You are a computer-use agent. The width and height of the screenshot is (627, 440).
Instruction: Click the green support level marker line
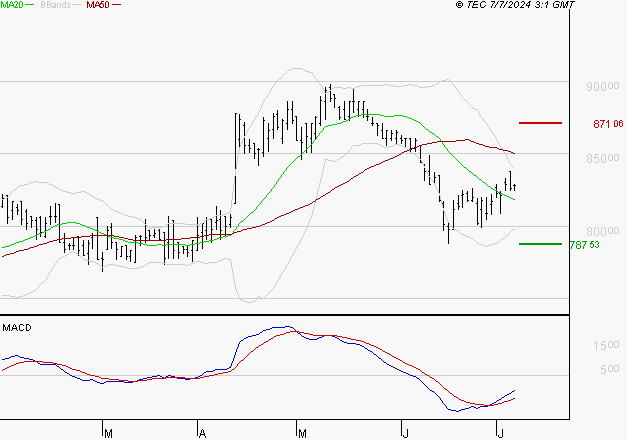[x=540, y=244]
